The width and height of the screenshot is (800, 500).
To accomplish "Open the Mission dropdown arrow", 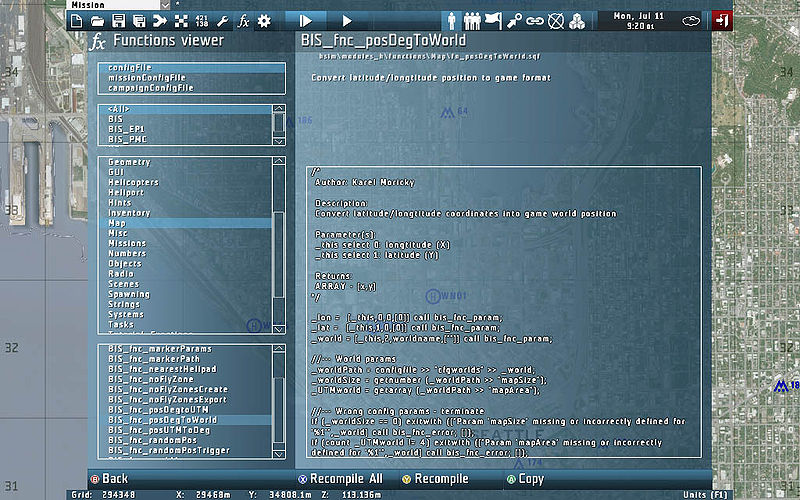I will point(165,5).
